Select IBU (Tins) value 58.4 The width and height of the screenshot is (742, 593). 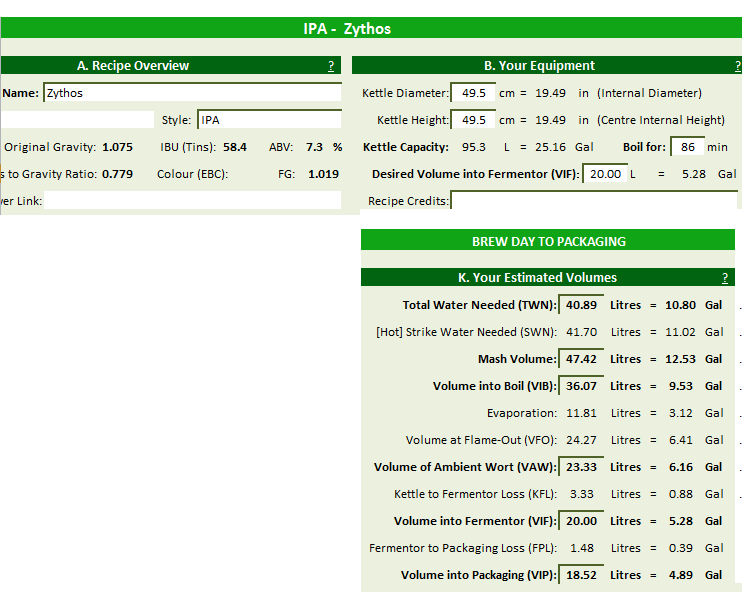coord(235,147)
